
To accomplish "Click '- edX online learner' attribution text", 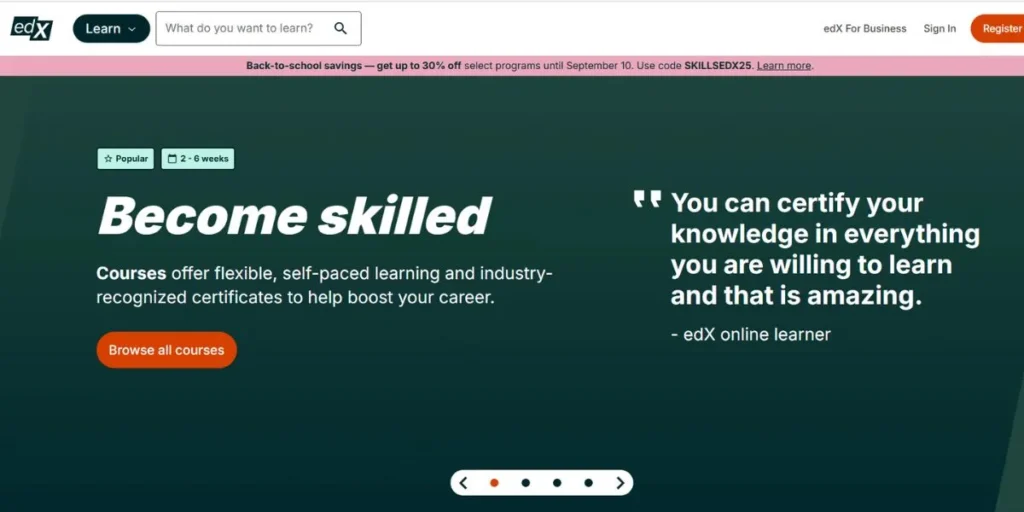I will point(751,334).
